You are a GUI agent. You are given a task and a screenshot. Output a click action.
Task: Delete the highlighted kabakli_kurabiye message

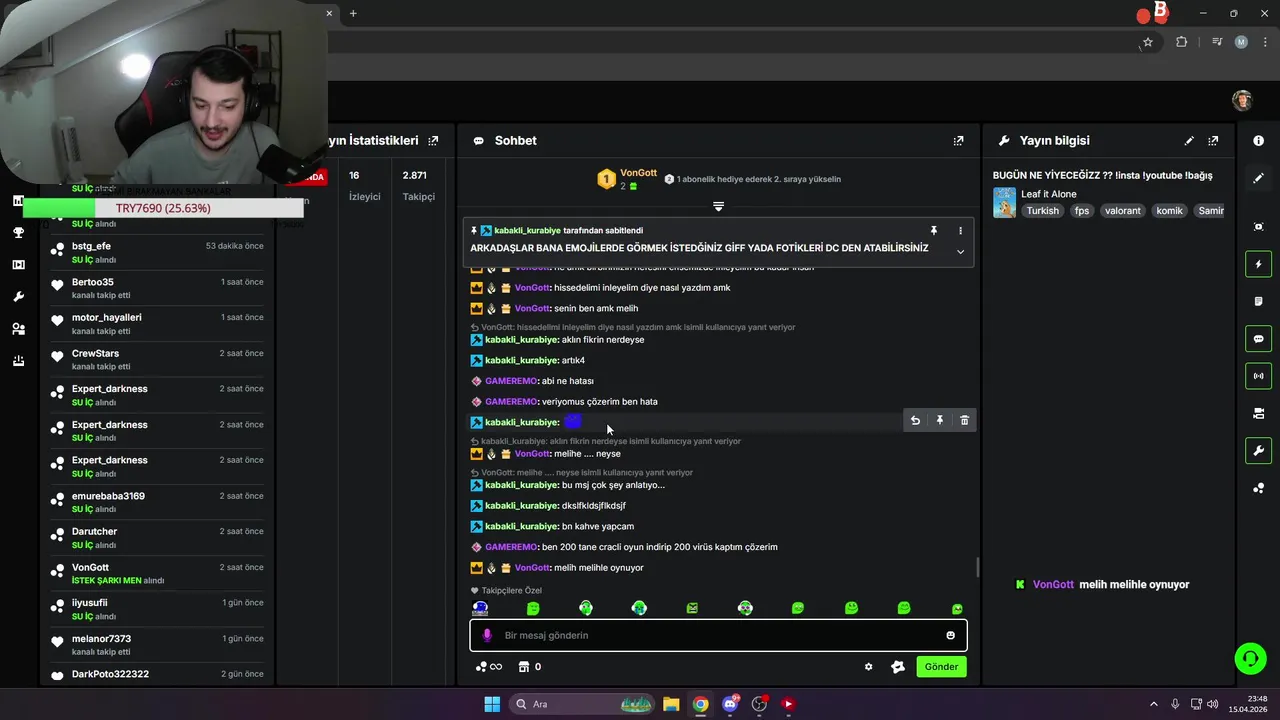pos(964,421)
